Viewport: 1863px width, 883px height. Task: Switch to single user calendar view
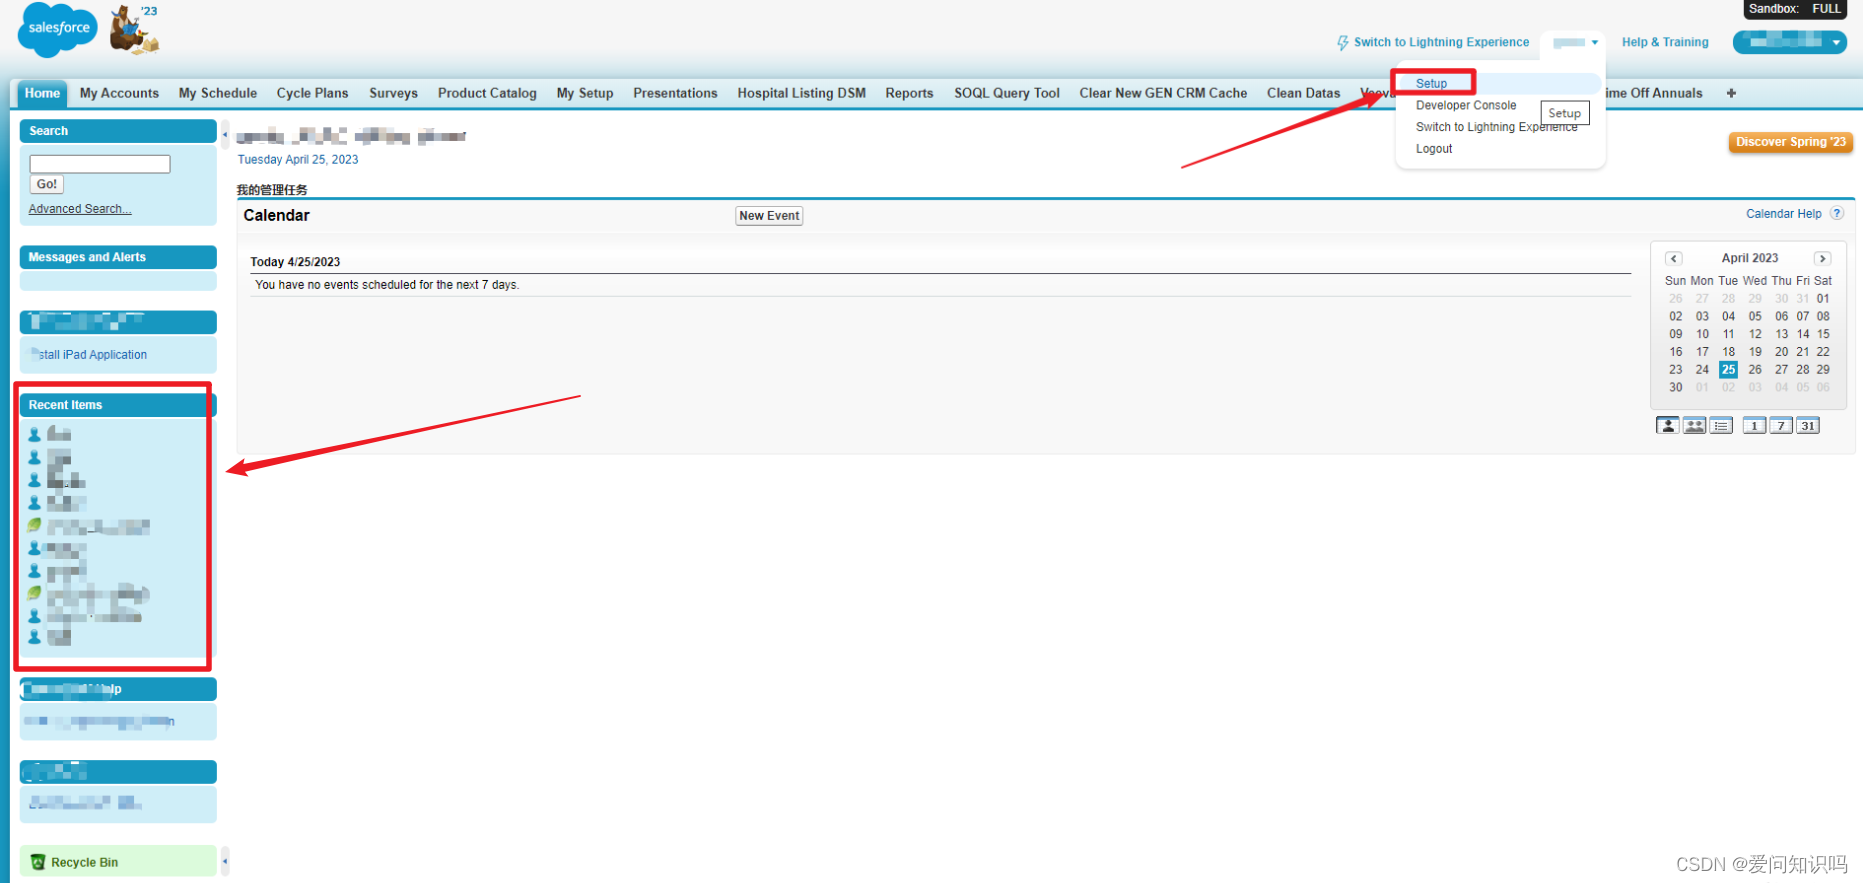(x=1667, y=426)
